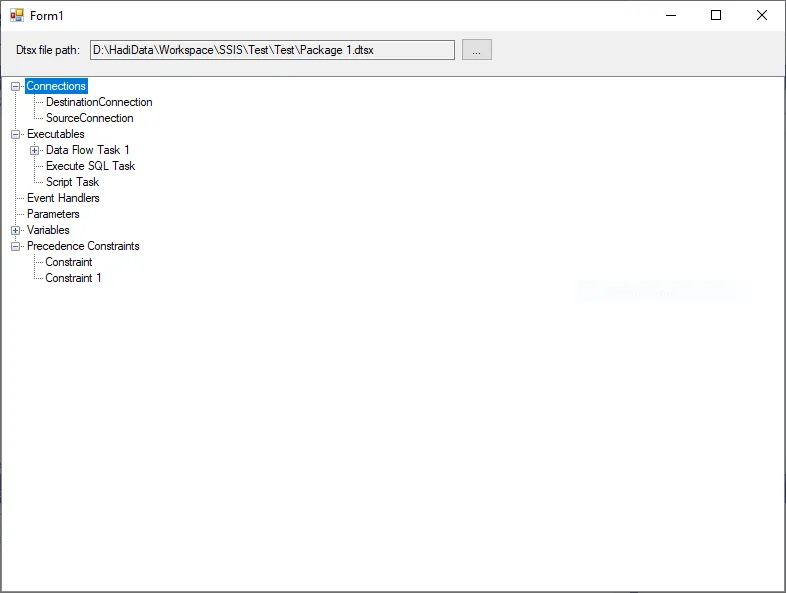Select the Connections tree item
The height and width of the screenshot is (593, 786).
pos(56,86)
